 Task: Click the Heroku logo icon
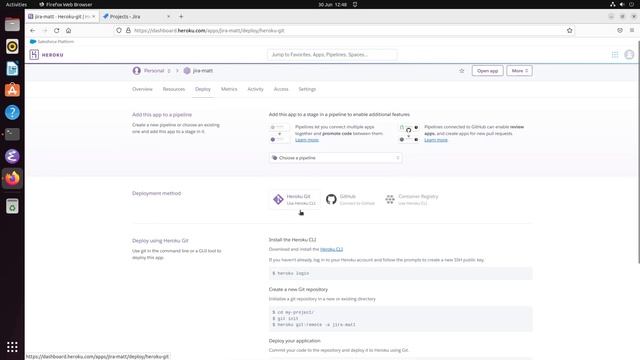[34, 54]
